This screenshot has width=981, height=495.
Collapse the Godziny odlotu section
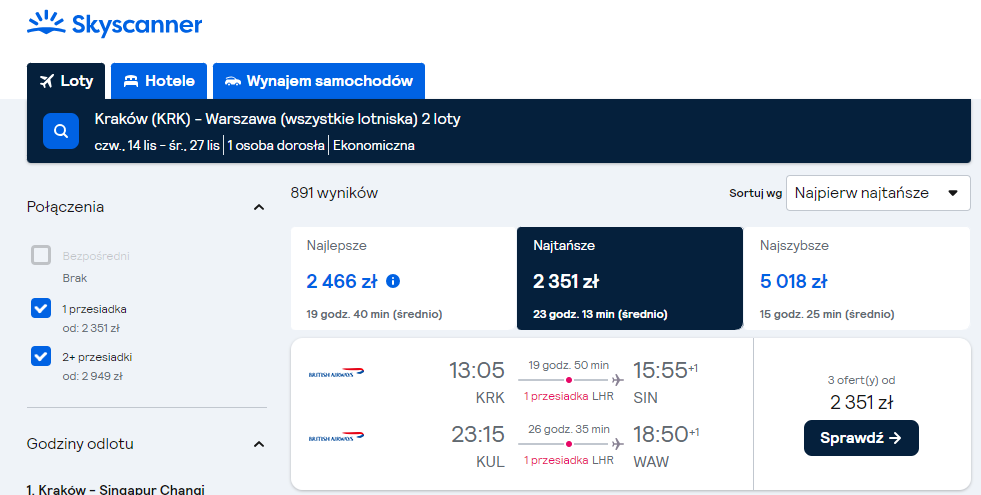pyautogui.click(x=259, y=444)
